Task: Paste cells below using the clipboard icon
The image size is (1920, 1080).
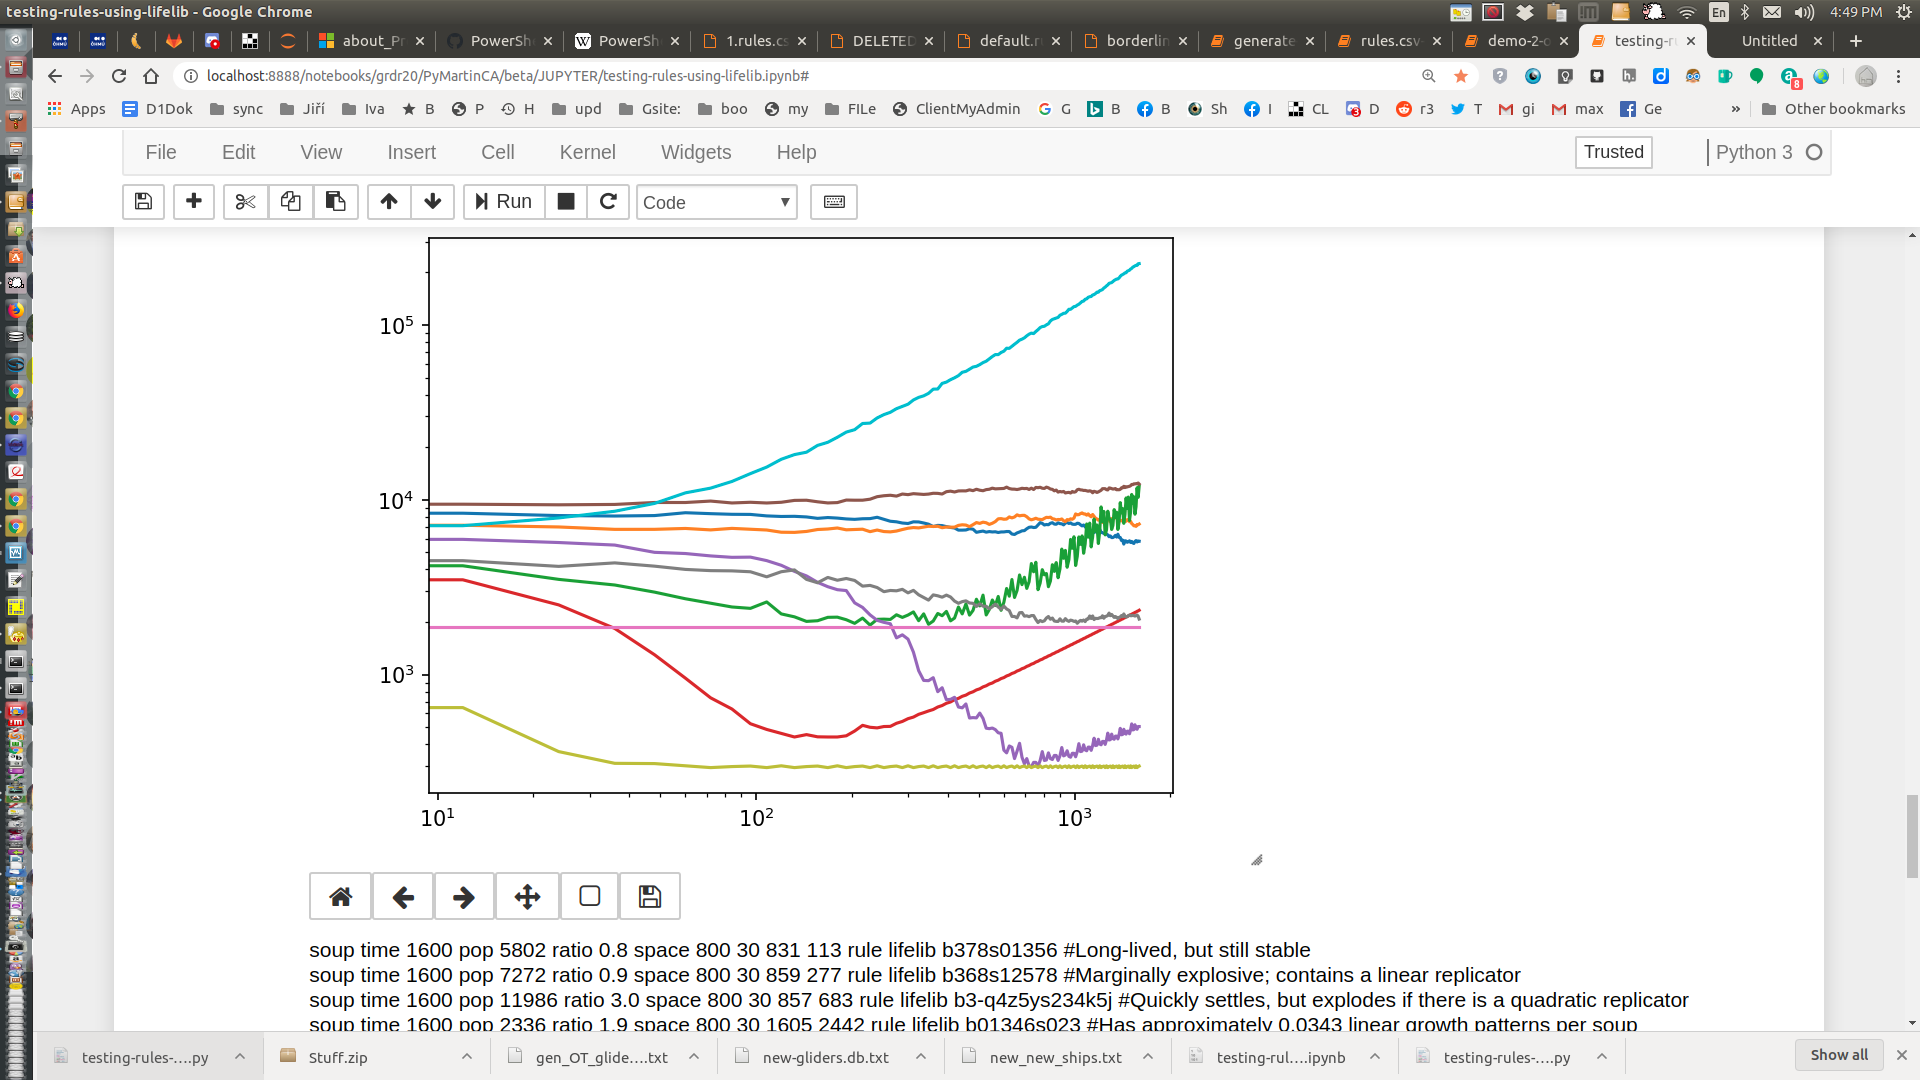Action: [x=335, y=202]
